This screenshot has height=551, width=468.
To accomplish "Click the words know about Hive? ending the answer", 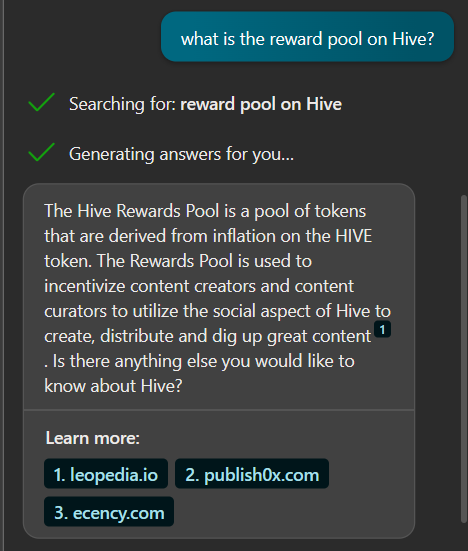I will tap(113, 386).
